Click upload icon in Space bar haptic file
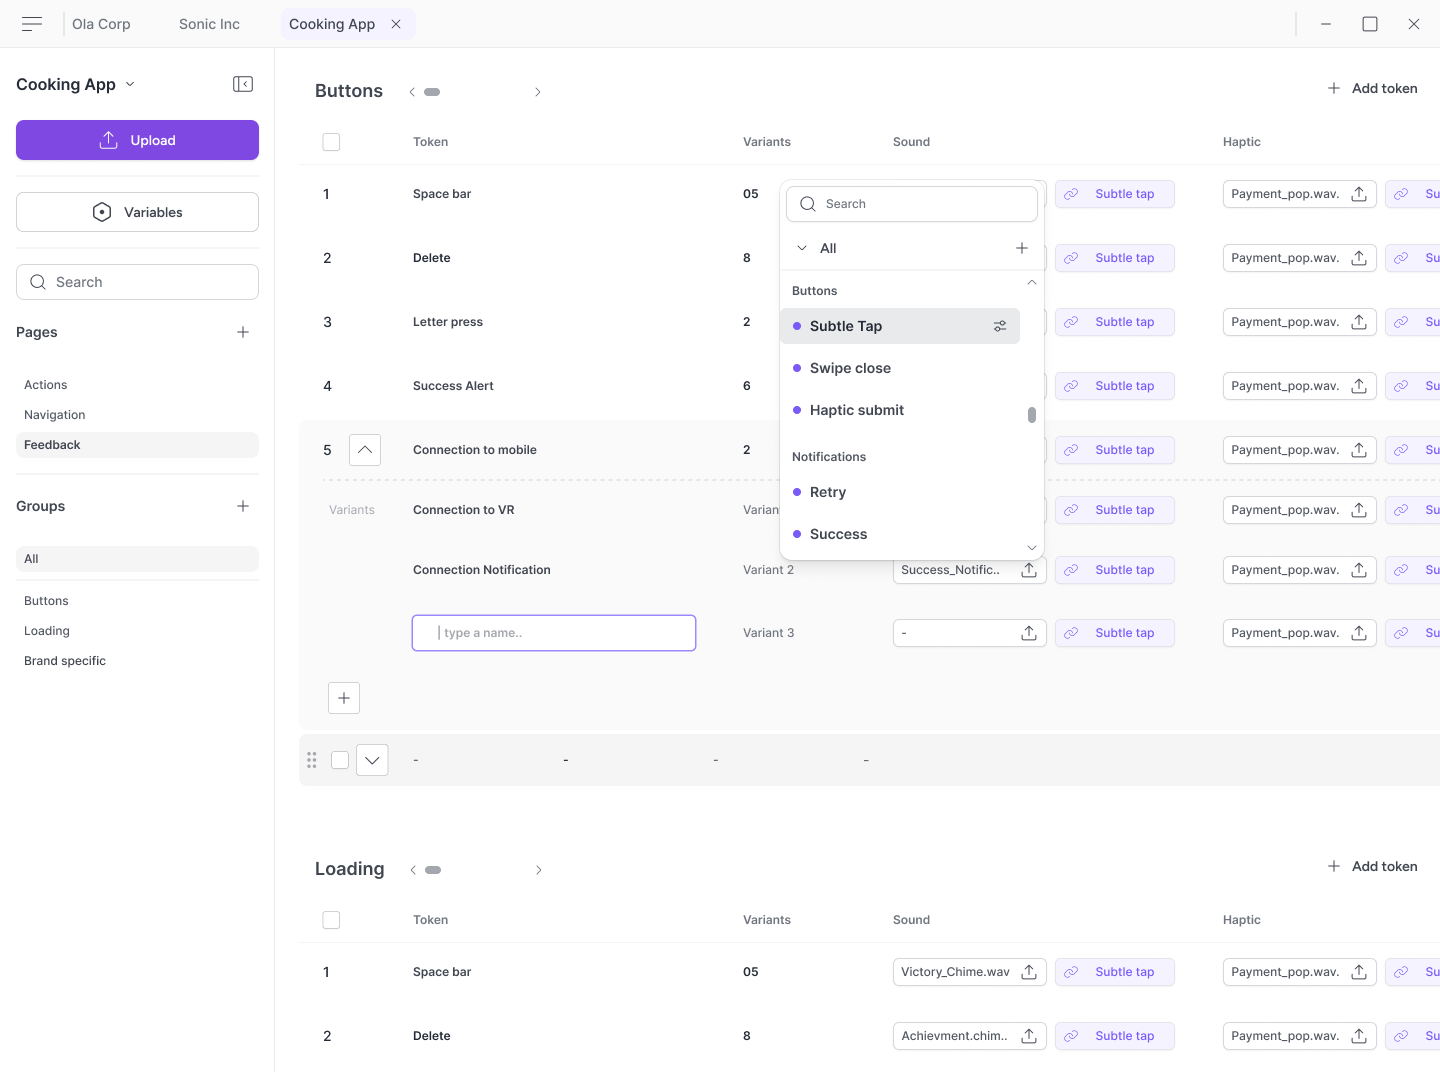Image resolution: width=1440 pixels, height=1072 pixels. (1359, 194)
